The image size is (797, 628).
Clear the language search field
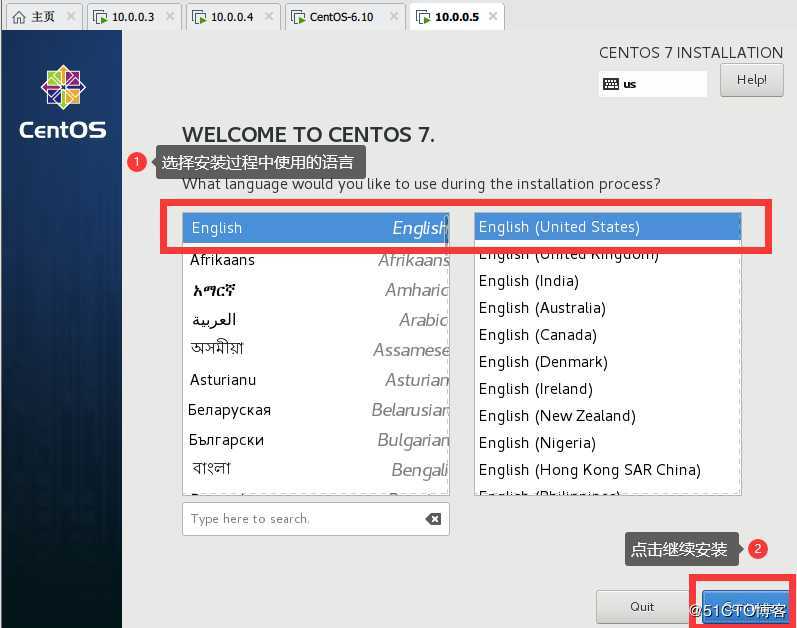point(433,519)
